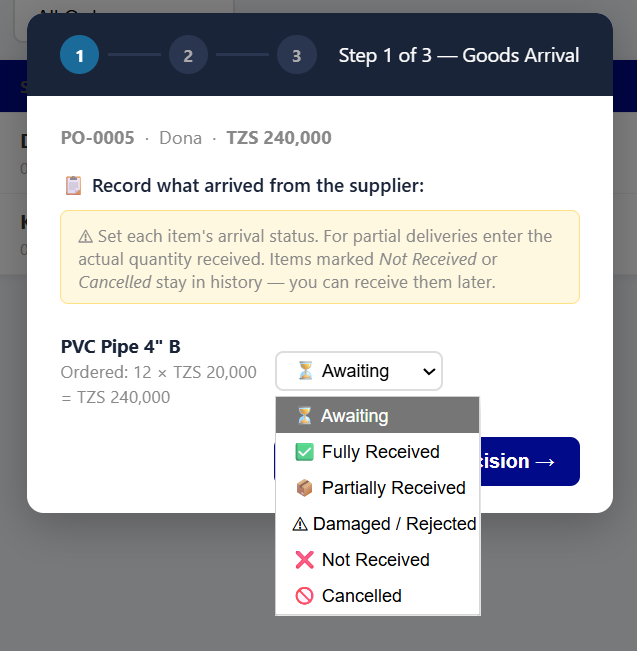Click the PO-0005 order number
Image resolution: width=637 pixels, height=651 pixels.
coord(97,138)
